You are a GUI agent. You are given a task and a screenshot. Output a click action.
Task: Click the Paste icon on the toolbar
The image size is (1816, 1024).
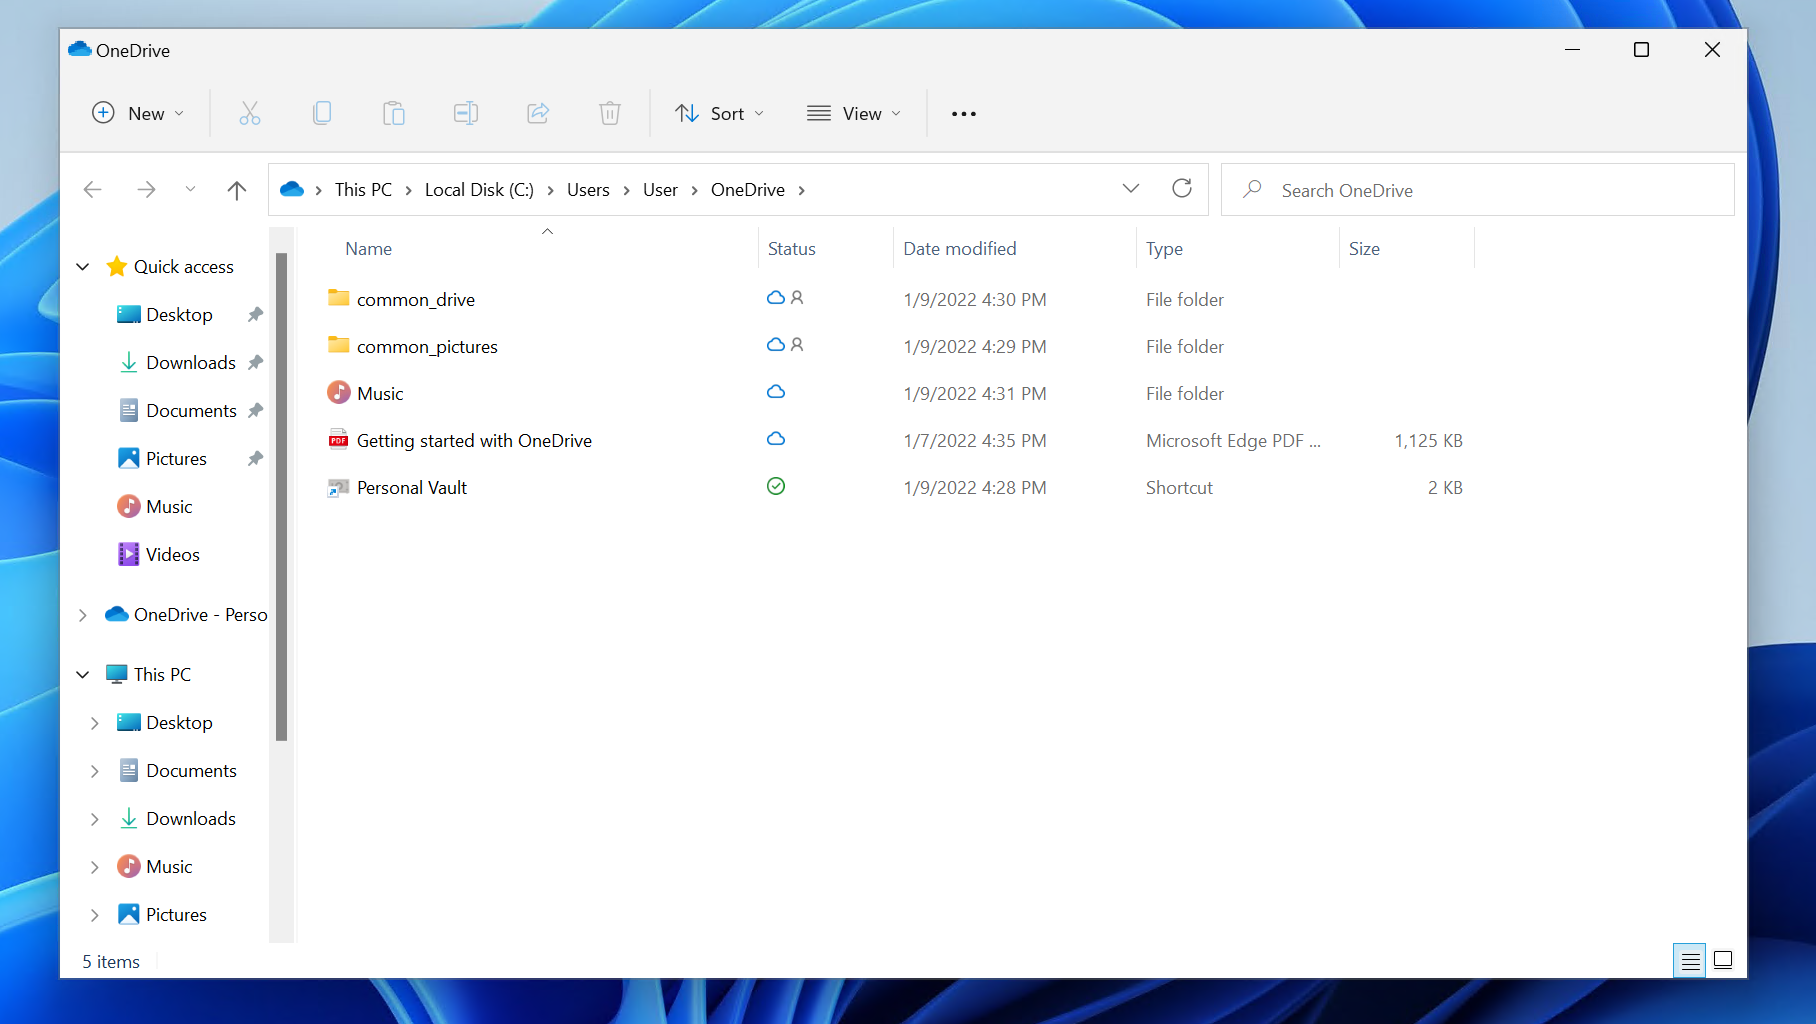tap(393, 113)
